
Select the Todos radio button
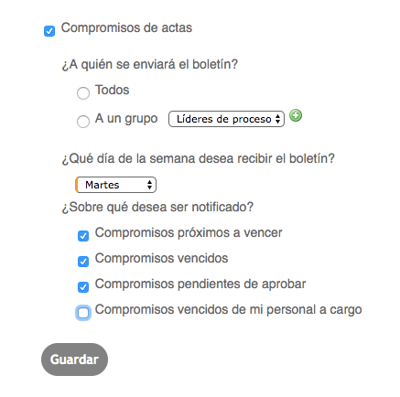[83, 93]
